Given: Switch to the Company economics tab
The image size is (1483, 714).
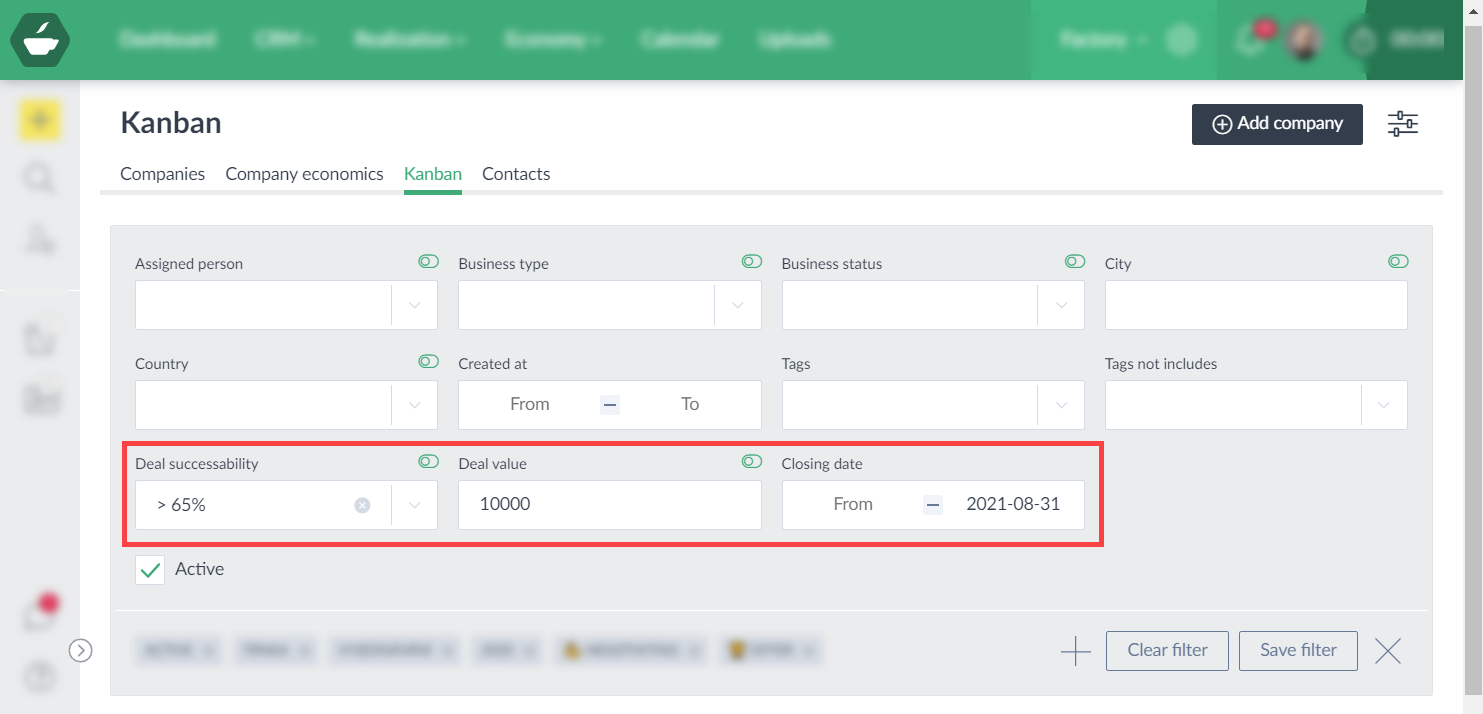Looking at the screenshot, I should [x=304, y=174].
